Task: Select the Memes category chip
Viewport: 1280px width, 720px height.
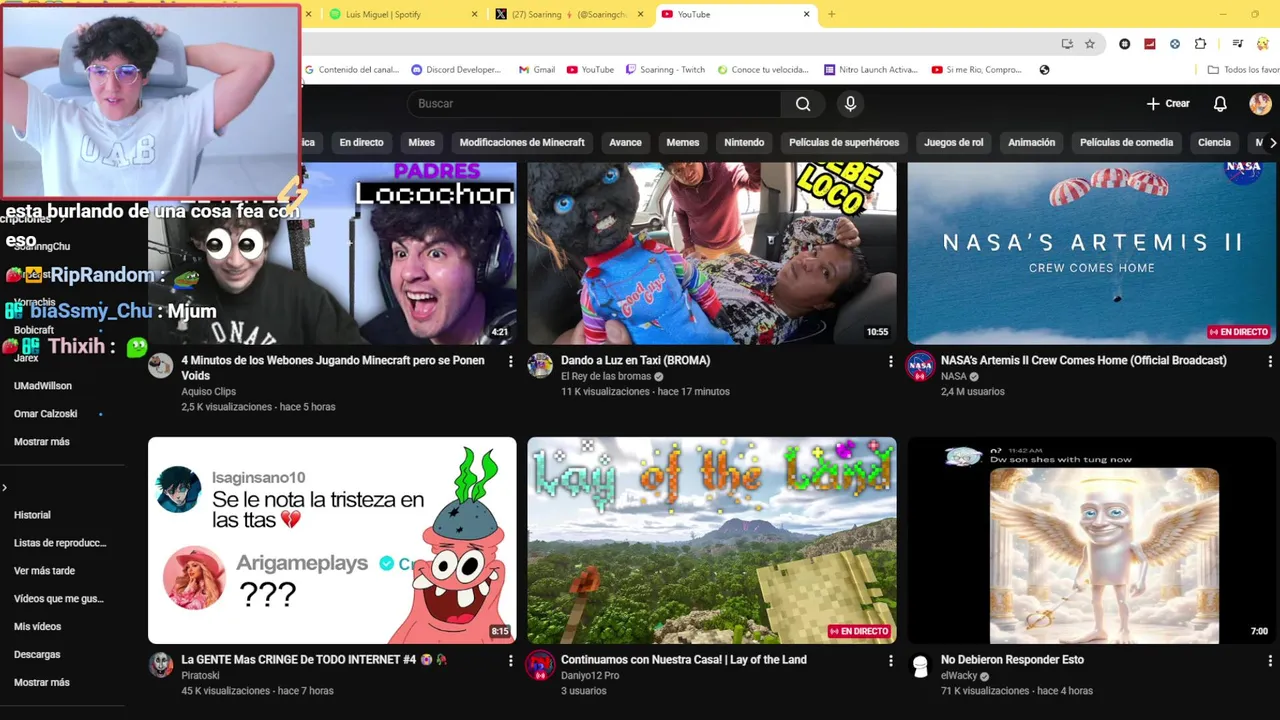Action: [x=683, y=143]
